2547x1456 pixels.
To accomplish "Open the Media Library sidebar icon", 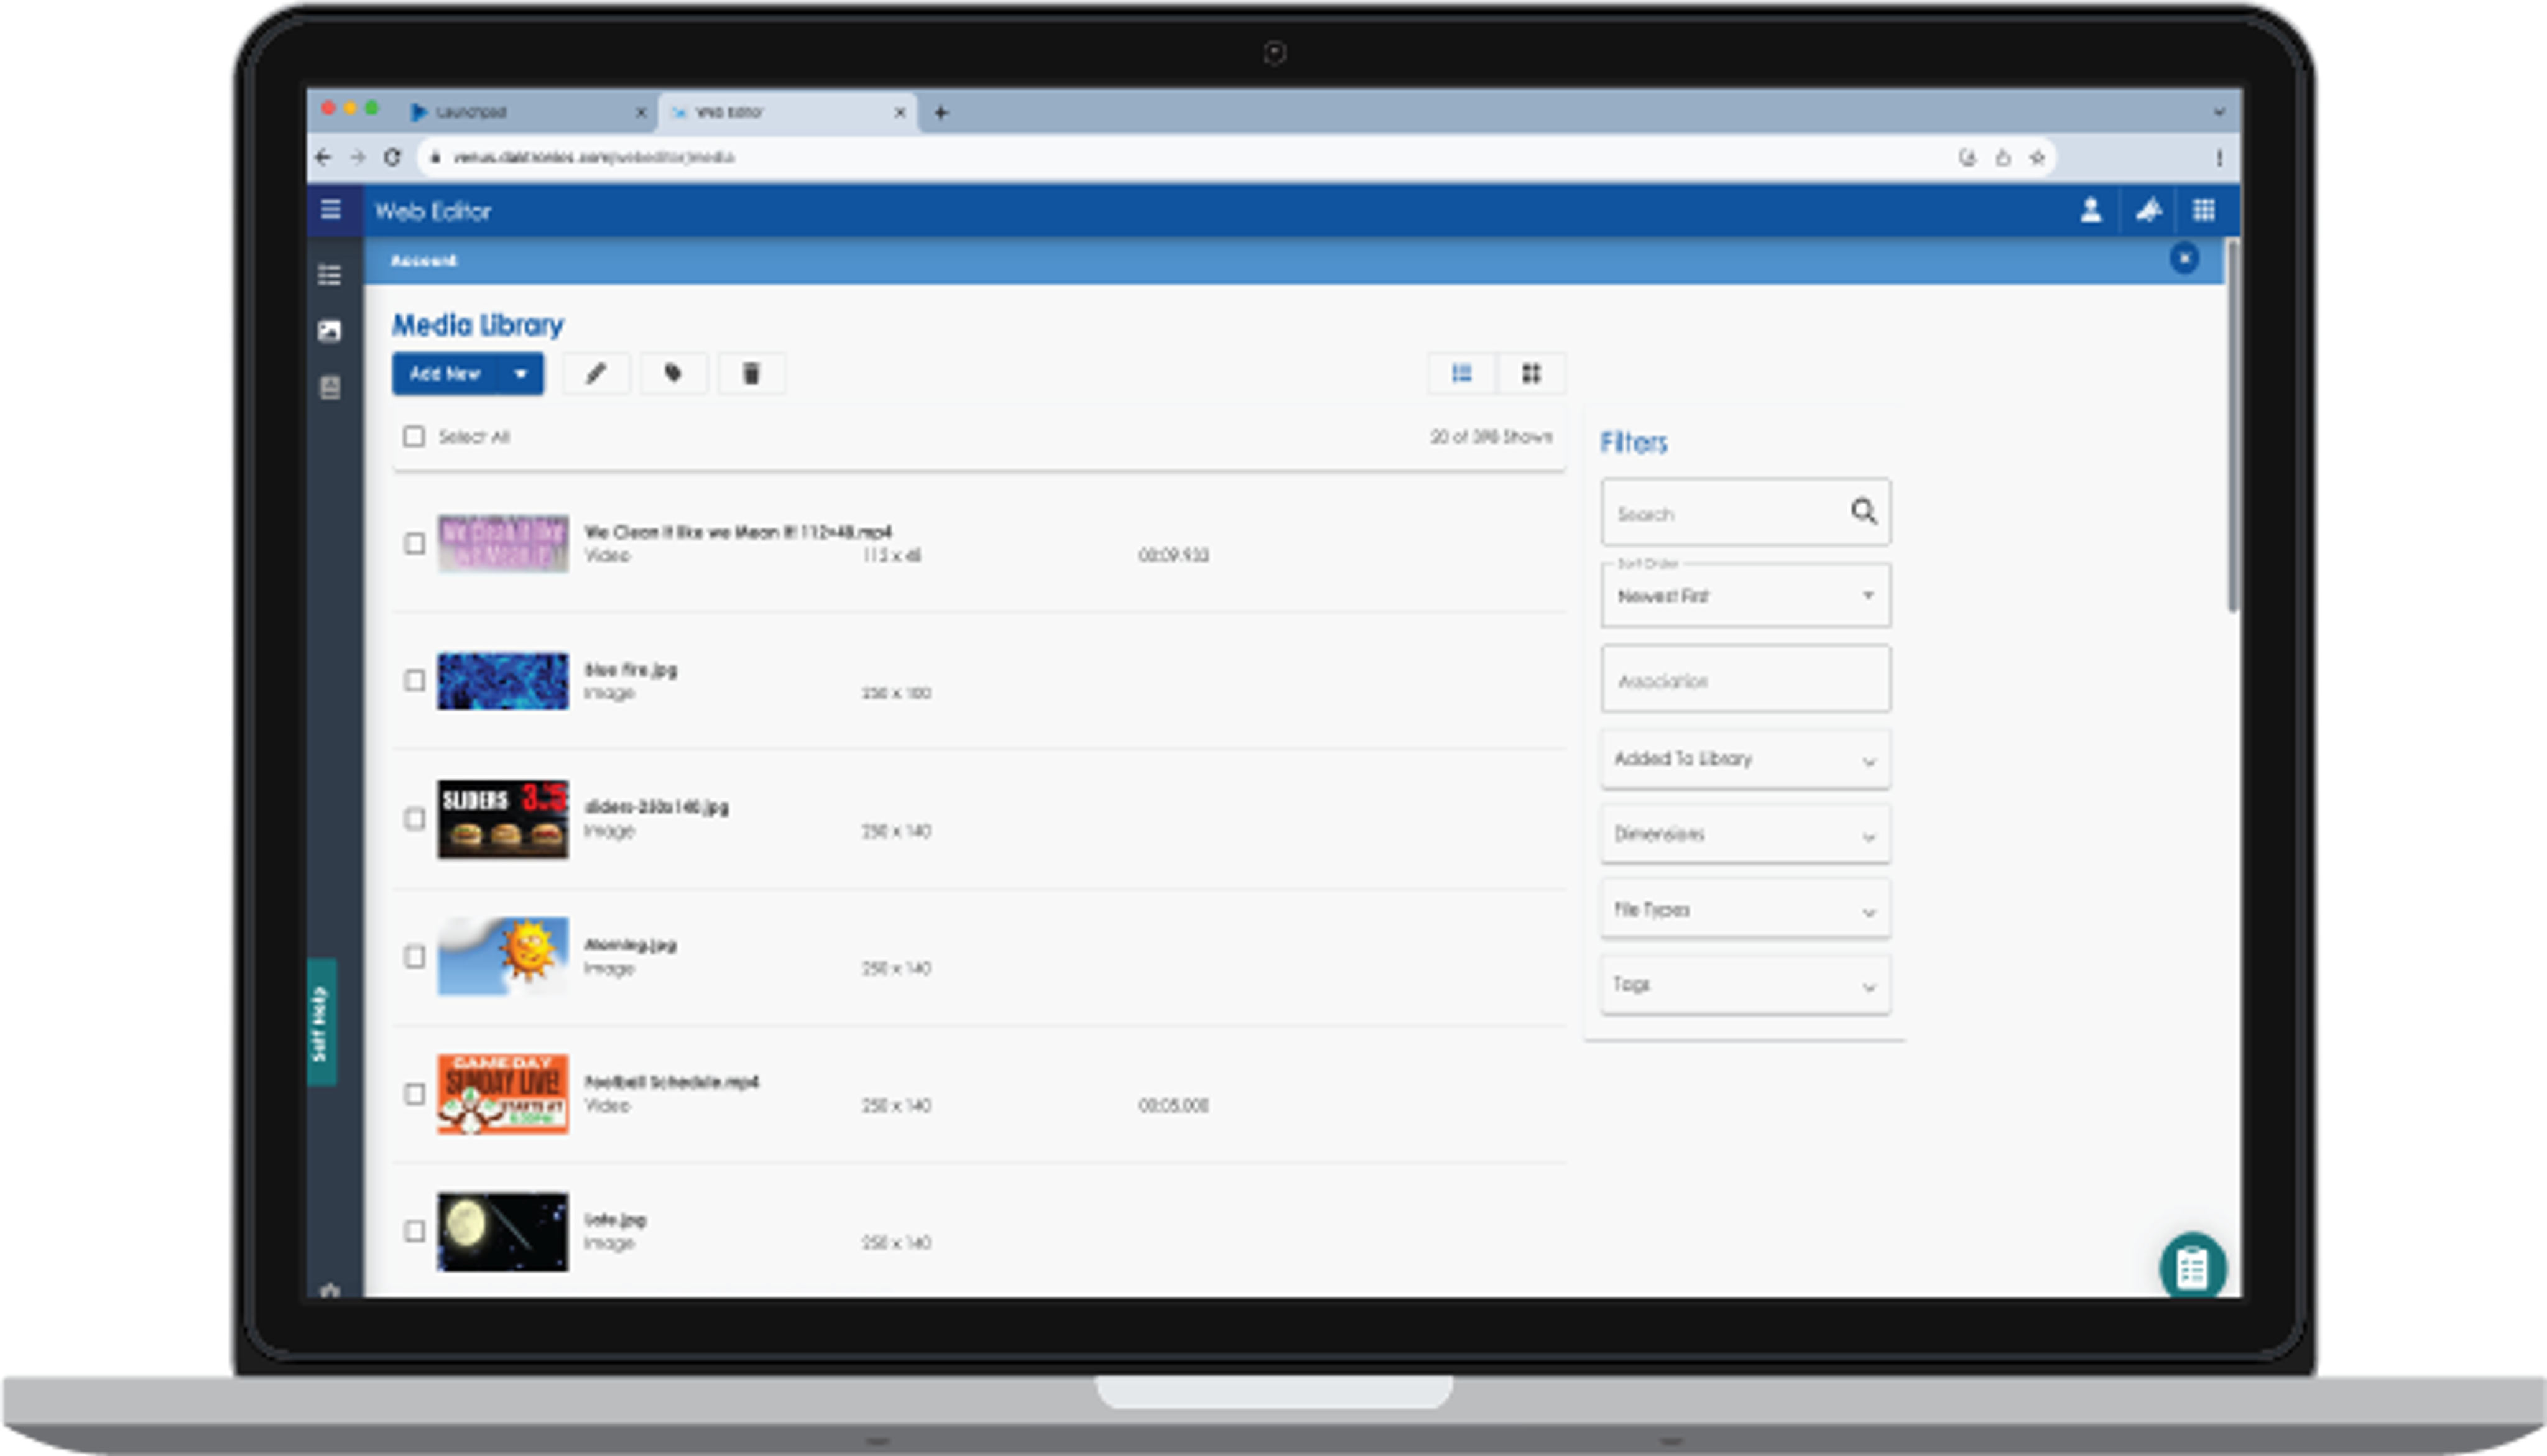I will (x=330, y=330).
